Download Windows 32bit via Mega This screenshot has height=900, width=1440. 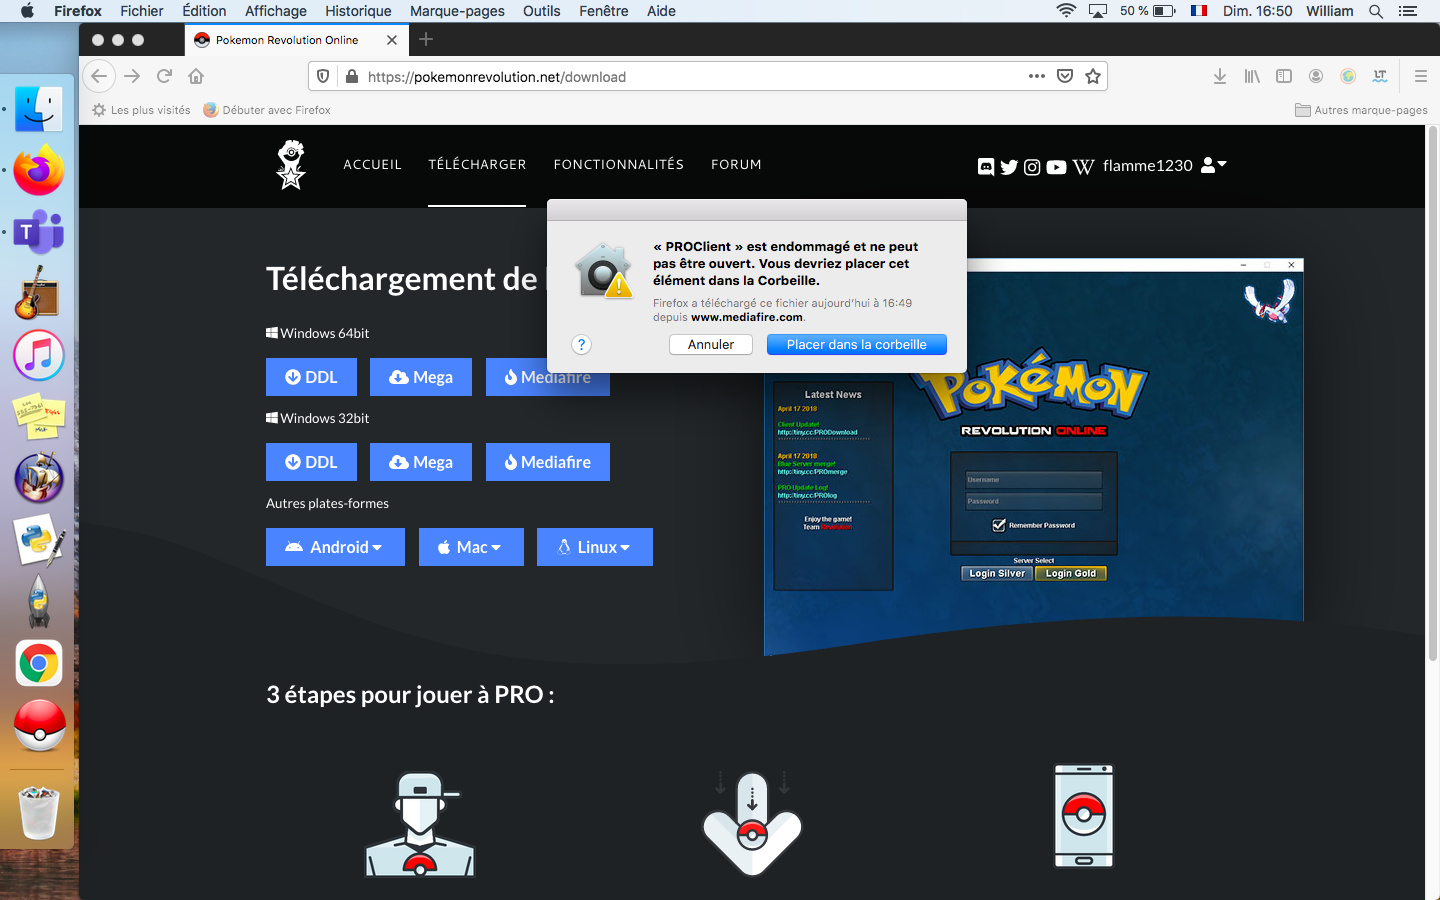click(x=421, y=462)
